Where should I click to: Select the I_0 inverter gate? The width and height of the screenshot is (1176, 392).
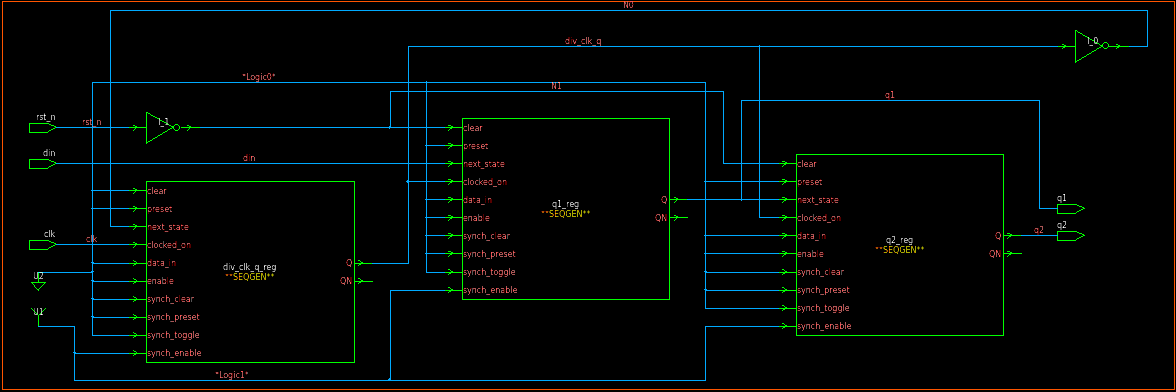pos(1091,46)
